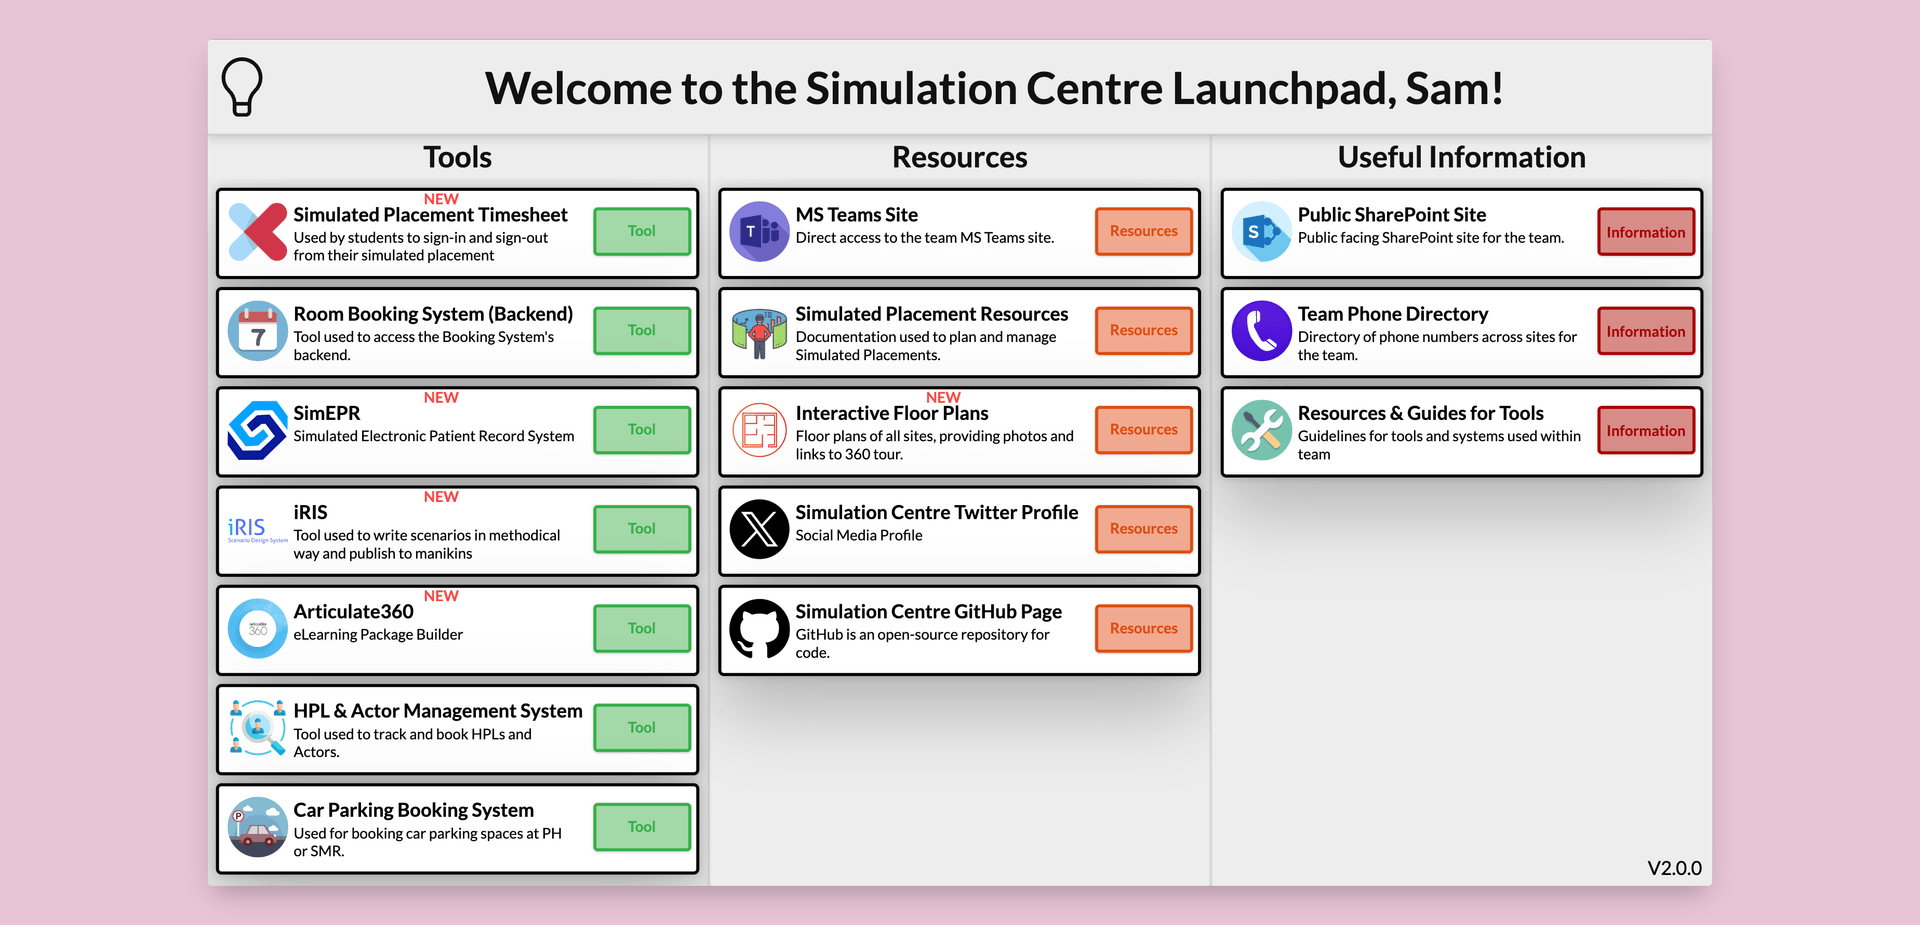The width and height of the screenshot is (1920, 925).
Task: Click 'Simulated Electronic Patient Record System' text
Action: coord(434,437)
